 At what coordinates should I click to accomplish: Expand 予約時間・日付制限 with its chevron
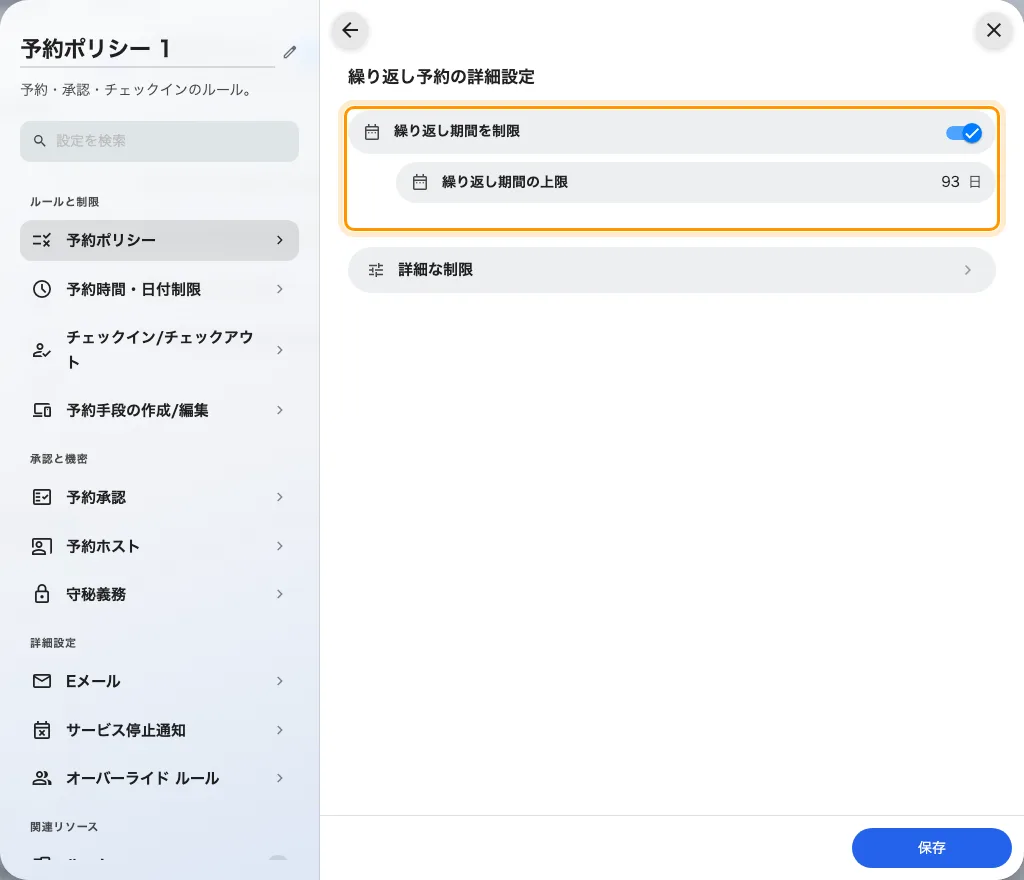[x=280, y=289]
